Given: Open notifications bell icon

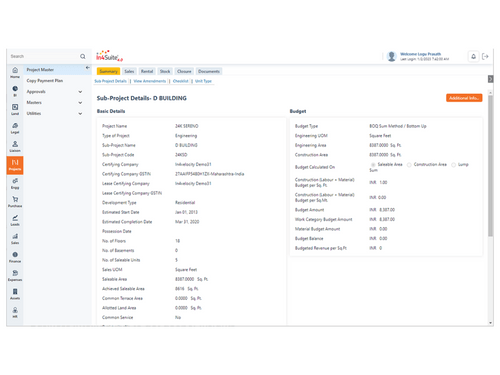Looking at the screenshot, I should 473,56.
